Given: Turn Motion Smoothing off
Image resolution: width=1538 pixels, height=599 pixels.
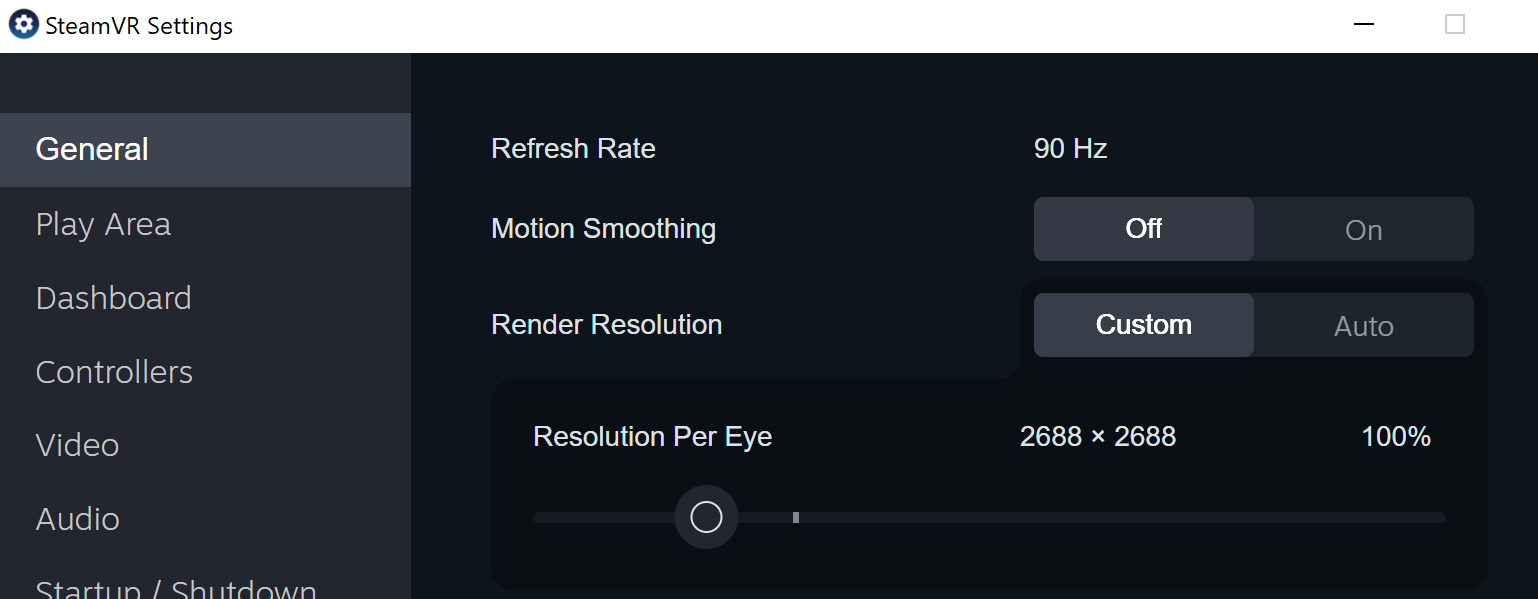Looking at the screenshot, I should 1143,229.
